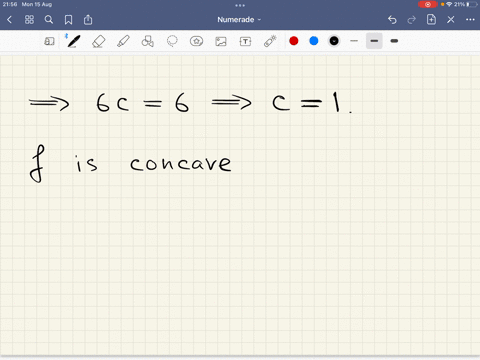Tap the red screen recording indicator

click(x=428, y=4)
